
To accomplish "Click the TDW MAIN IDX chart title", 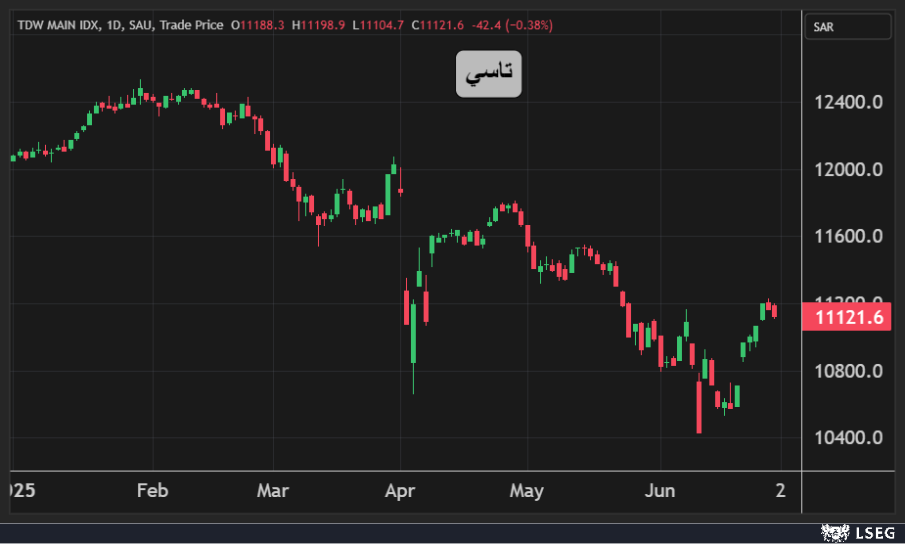I will (x=59, y=24).
